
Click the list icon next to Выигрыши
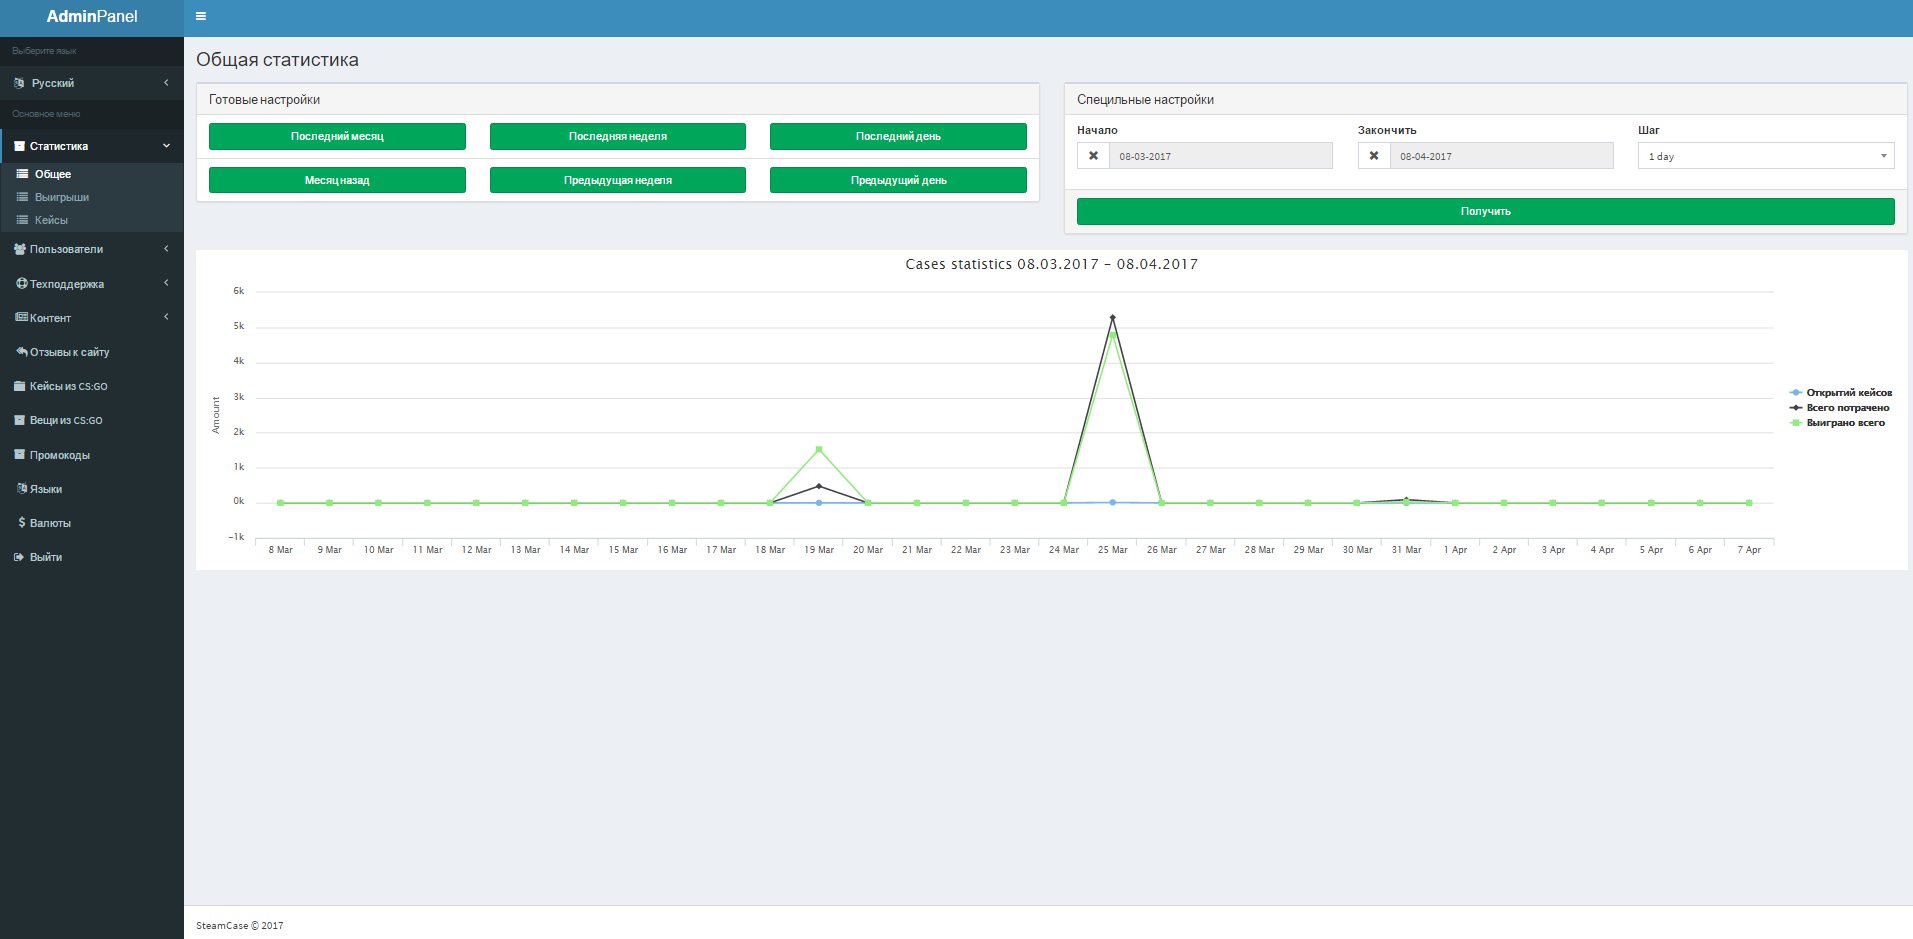tap(22, 197)
